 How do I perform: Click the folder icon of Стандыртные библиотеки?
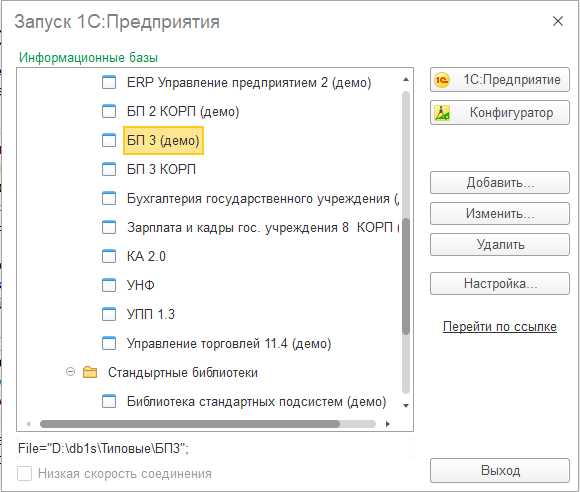click(90, 372)
